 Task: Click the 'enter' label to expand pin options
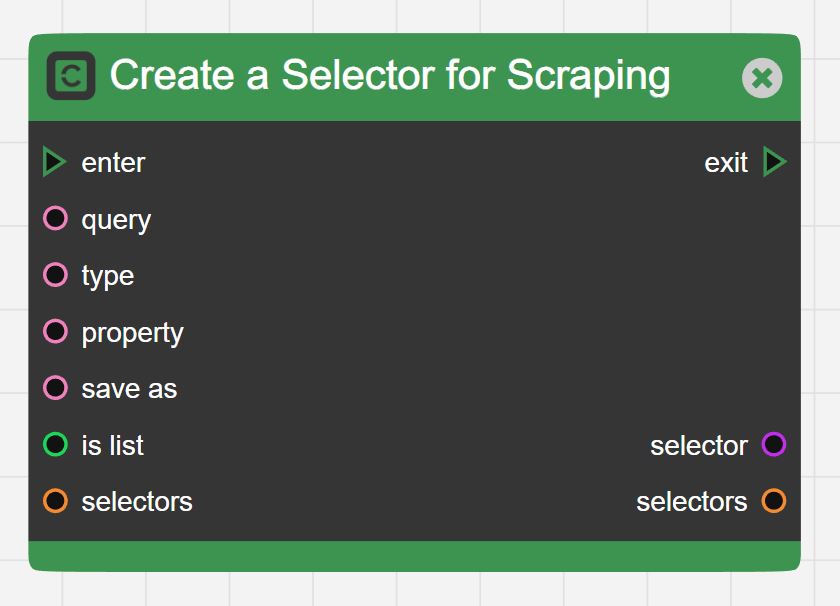click(113, 162)
